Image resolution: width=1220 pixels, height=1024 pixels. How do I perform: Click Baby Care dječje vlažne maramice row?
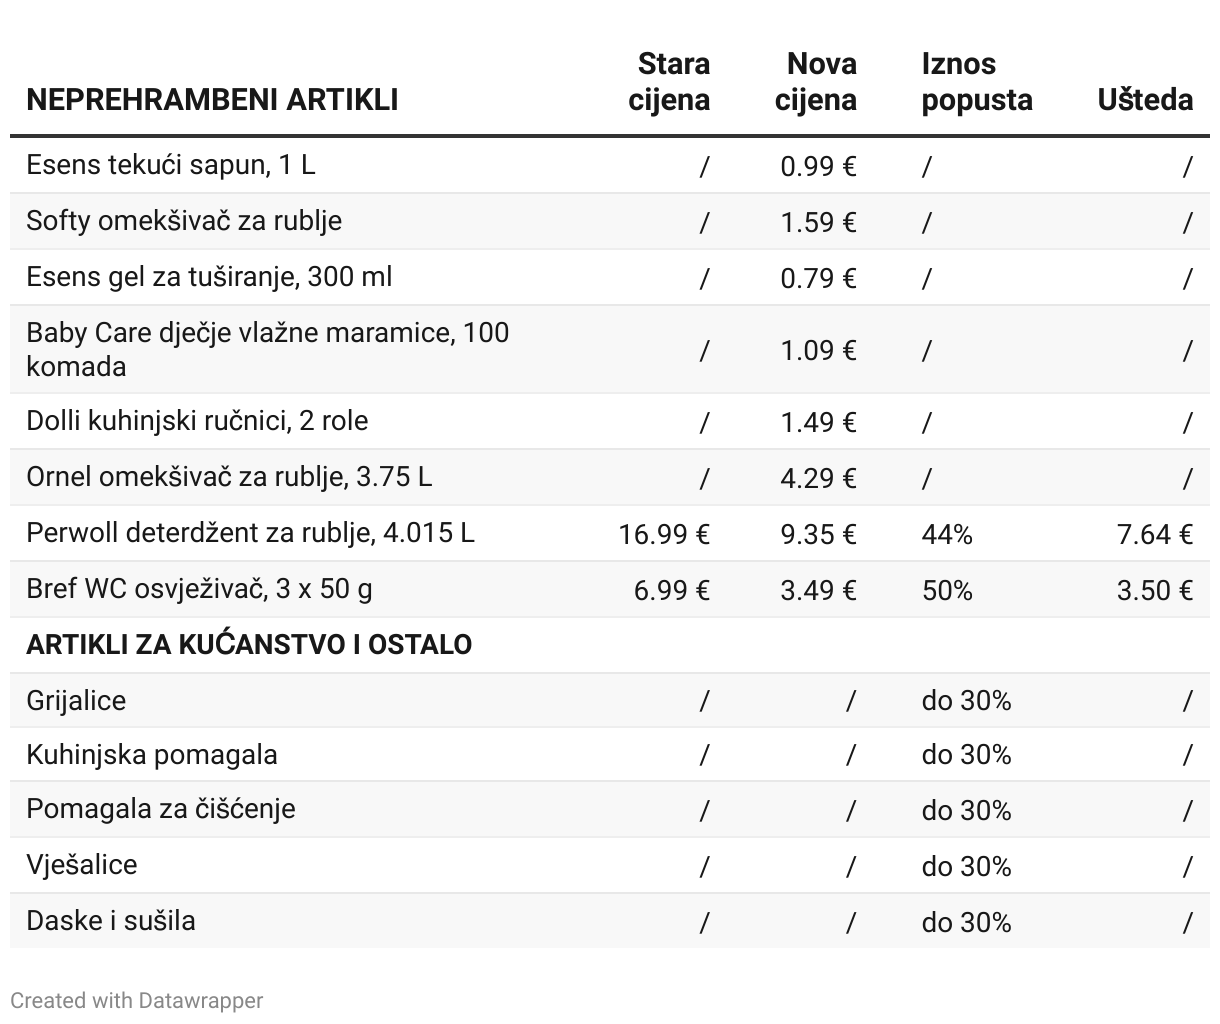point(610,349)
